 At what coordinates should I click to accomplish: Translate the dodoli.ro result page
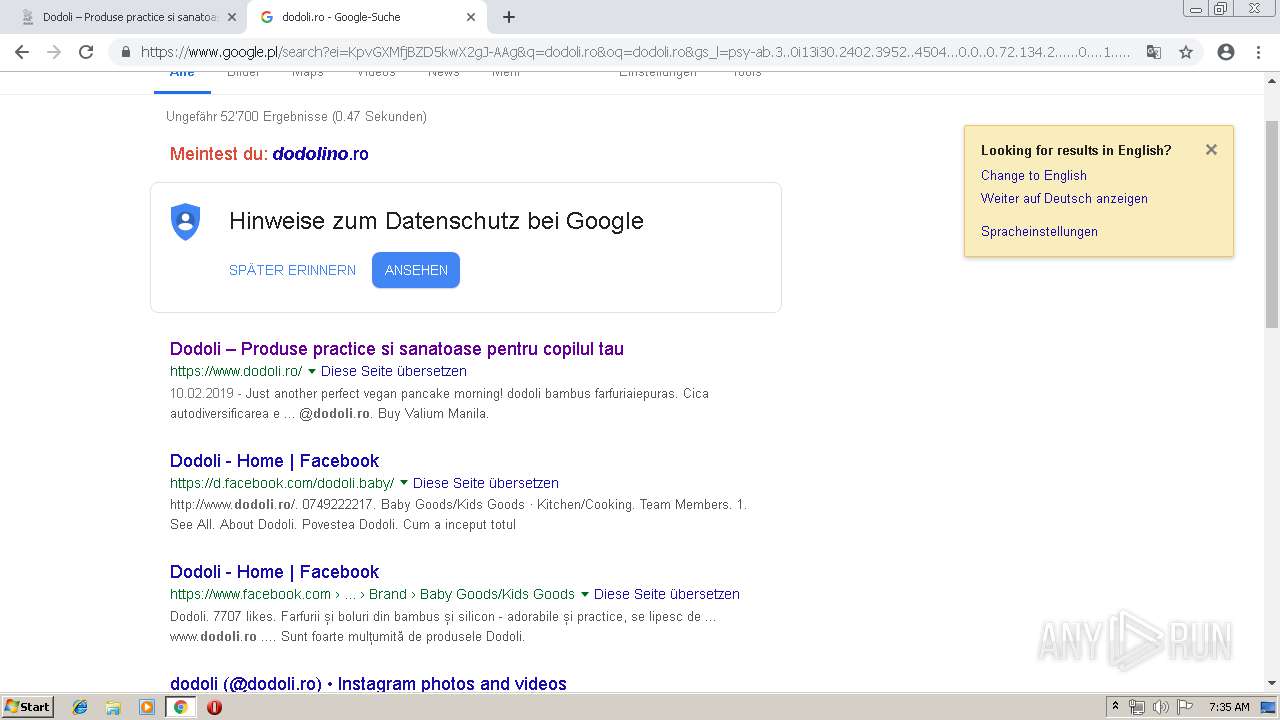(x=394, y=371)
